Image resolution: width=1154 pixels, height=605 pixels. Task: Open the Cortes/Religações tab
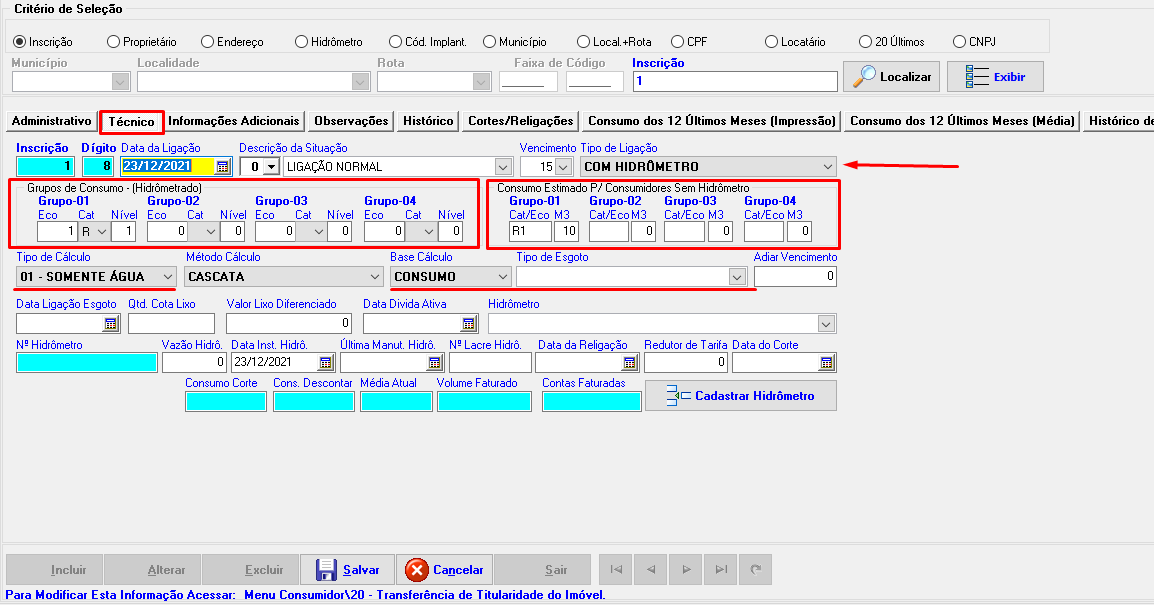pyautogui.click(x=521, y=121)
